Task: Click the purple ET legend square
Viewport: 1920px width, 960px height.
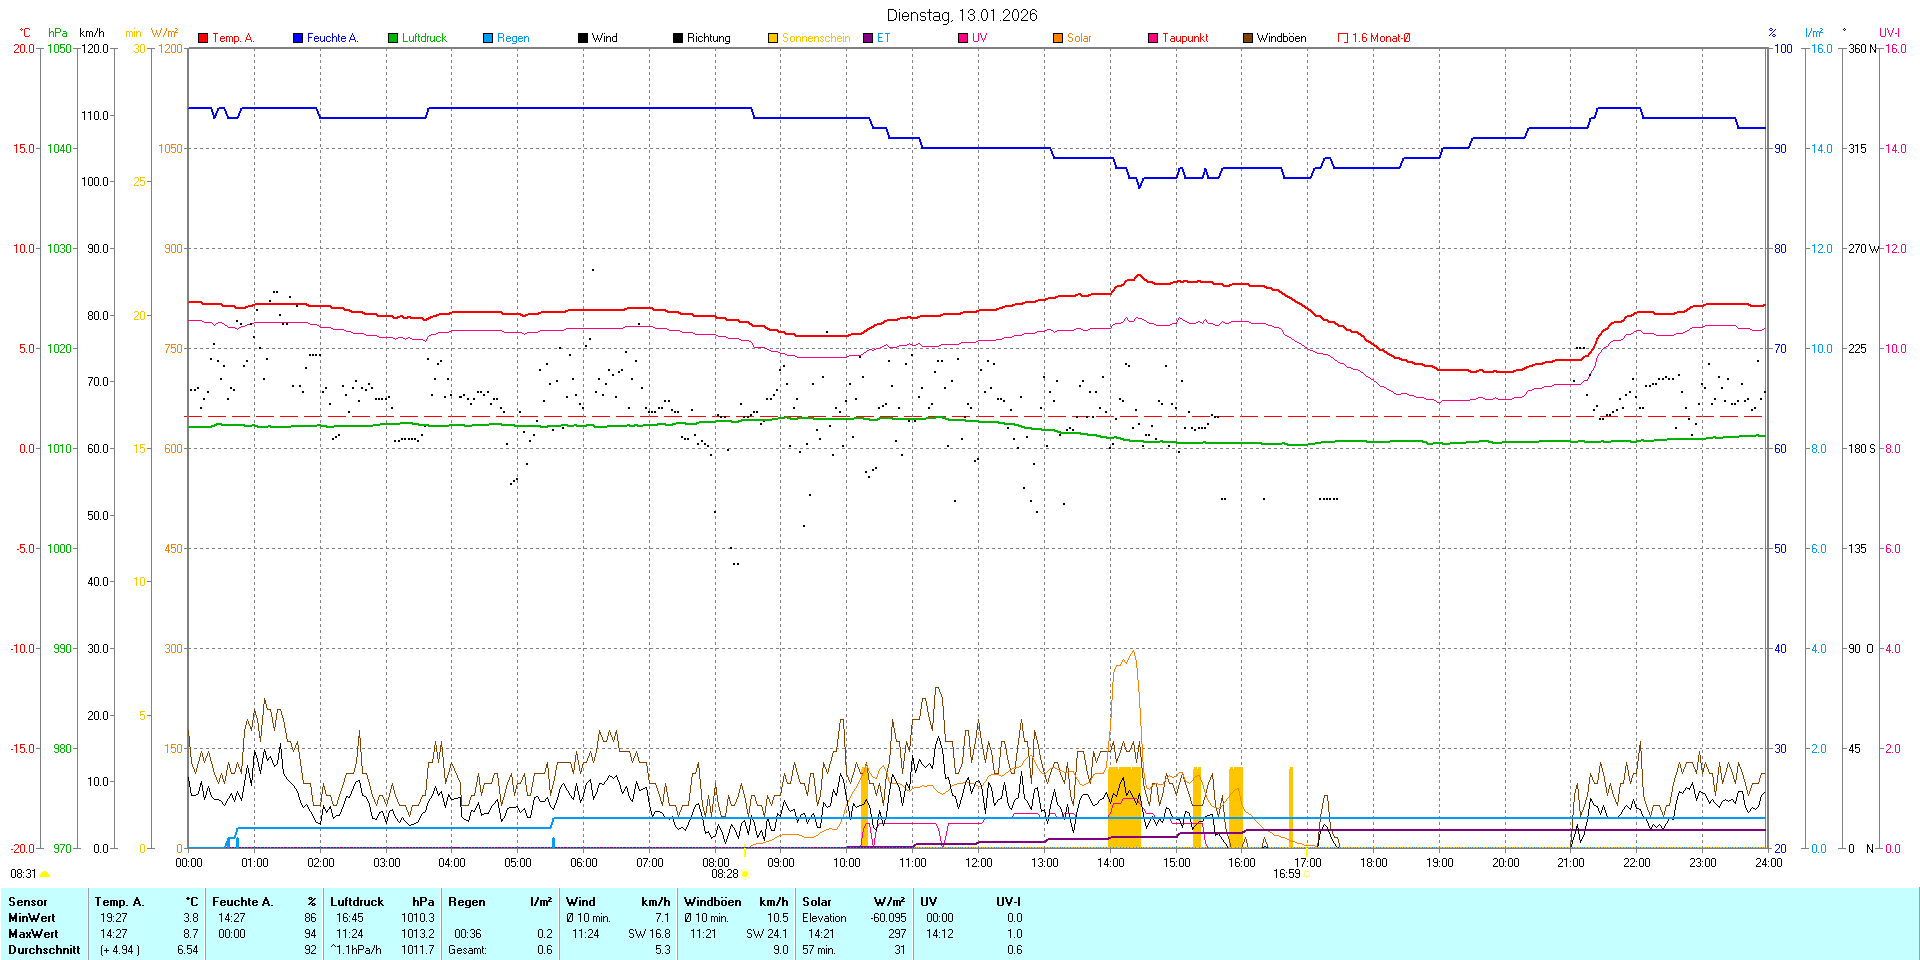Action: click(x=868, y=38)
